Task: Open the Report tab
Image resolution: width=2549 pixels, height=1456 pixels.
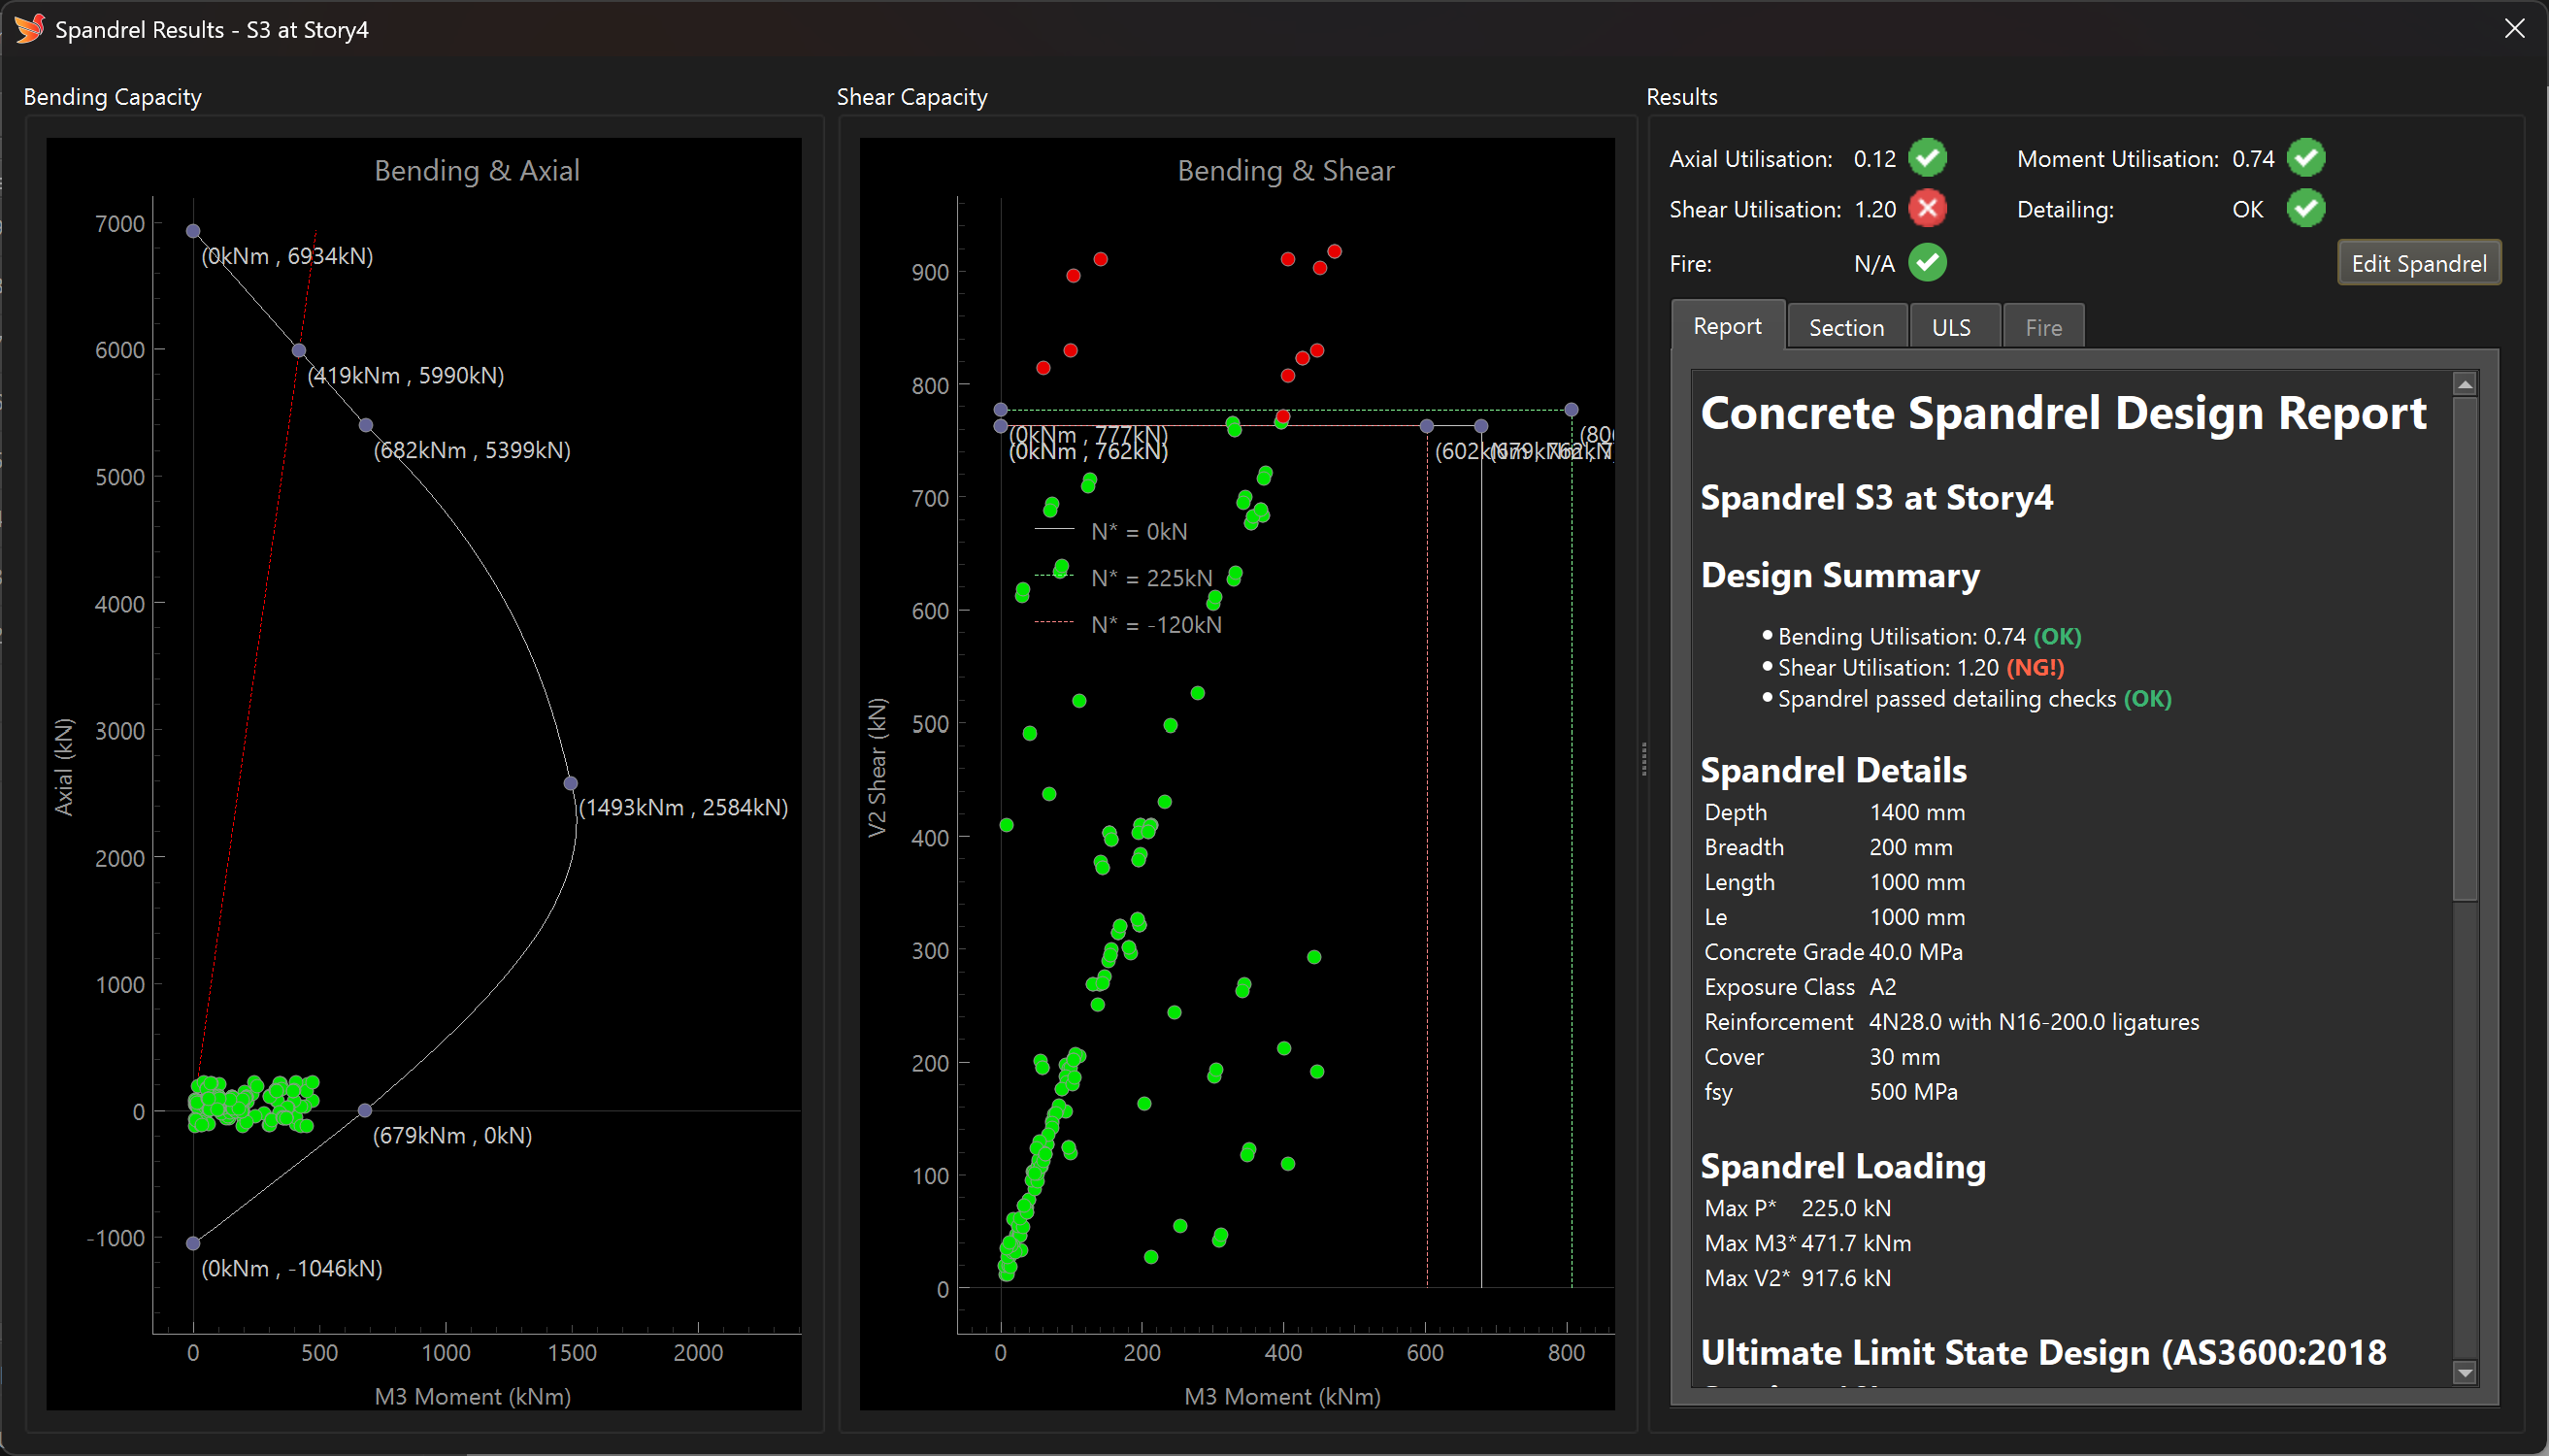Action: click(x=1727, y=326)
